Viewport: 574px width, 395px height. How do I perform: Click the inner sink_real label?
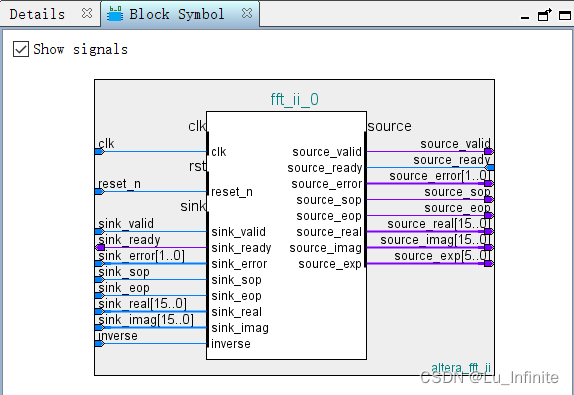236,312
